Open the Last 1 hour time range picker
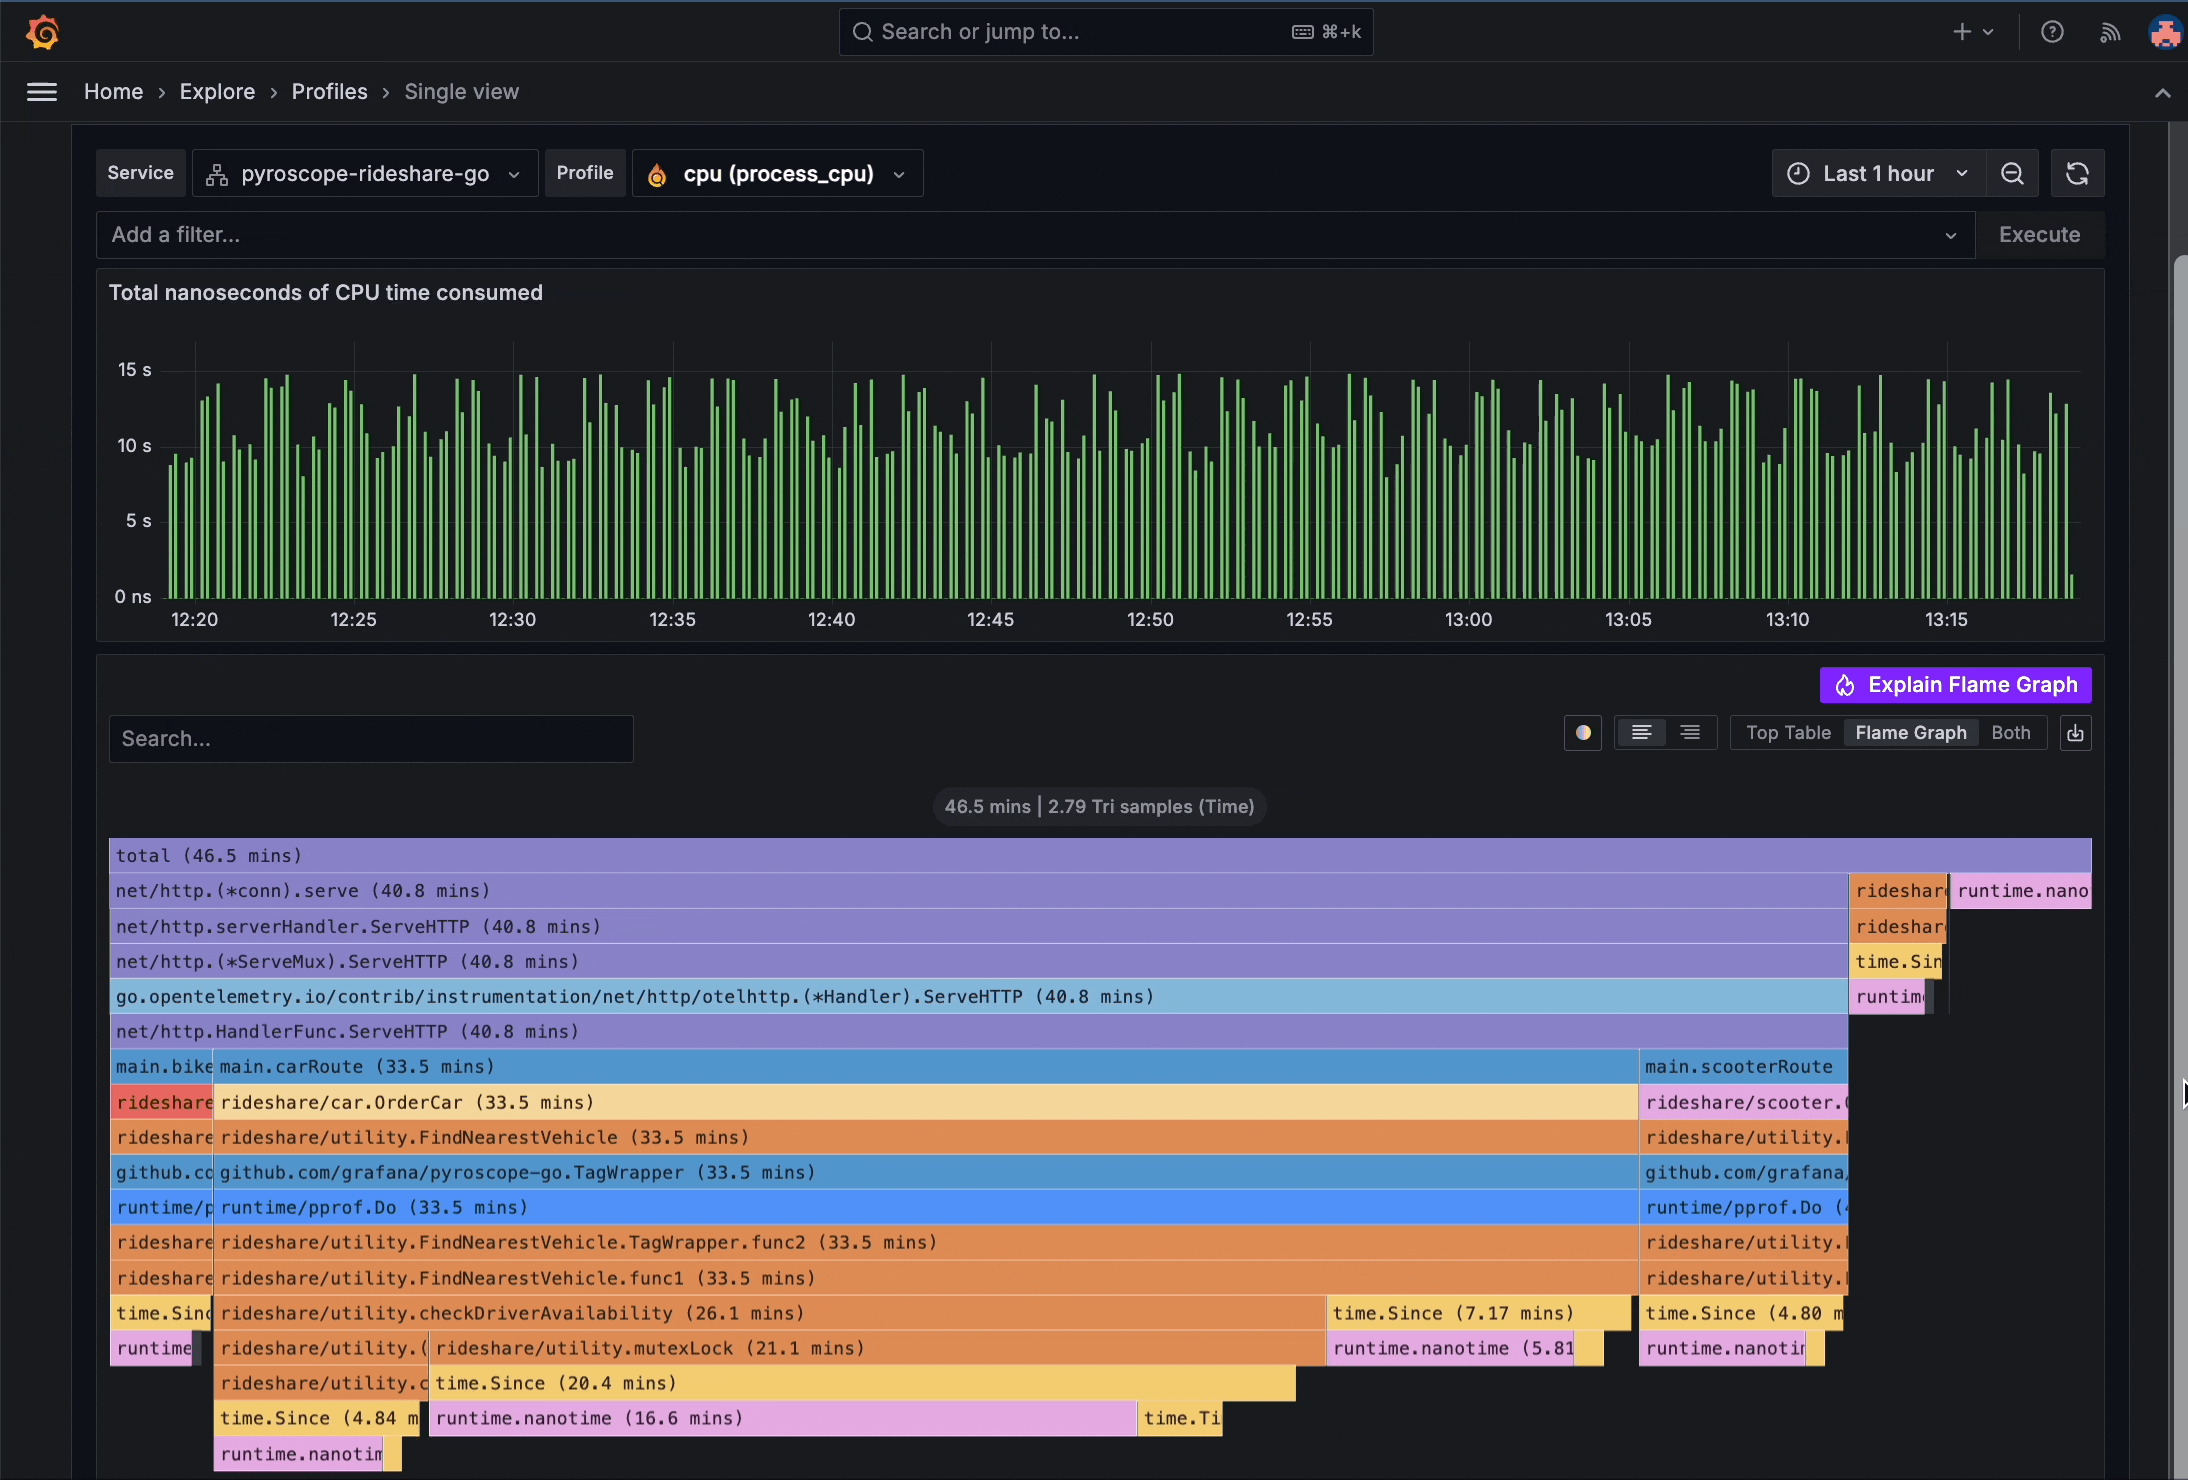Screen dimensions: 2188x1480 (x=1877, y=173)
